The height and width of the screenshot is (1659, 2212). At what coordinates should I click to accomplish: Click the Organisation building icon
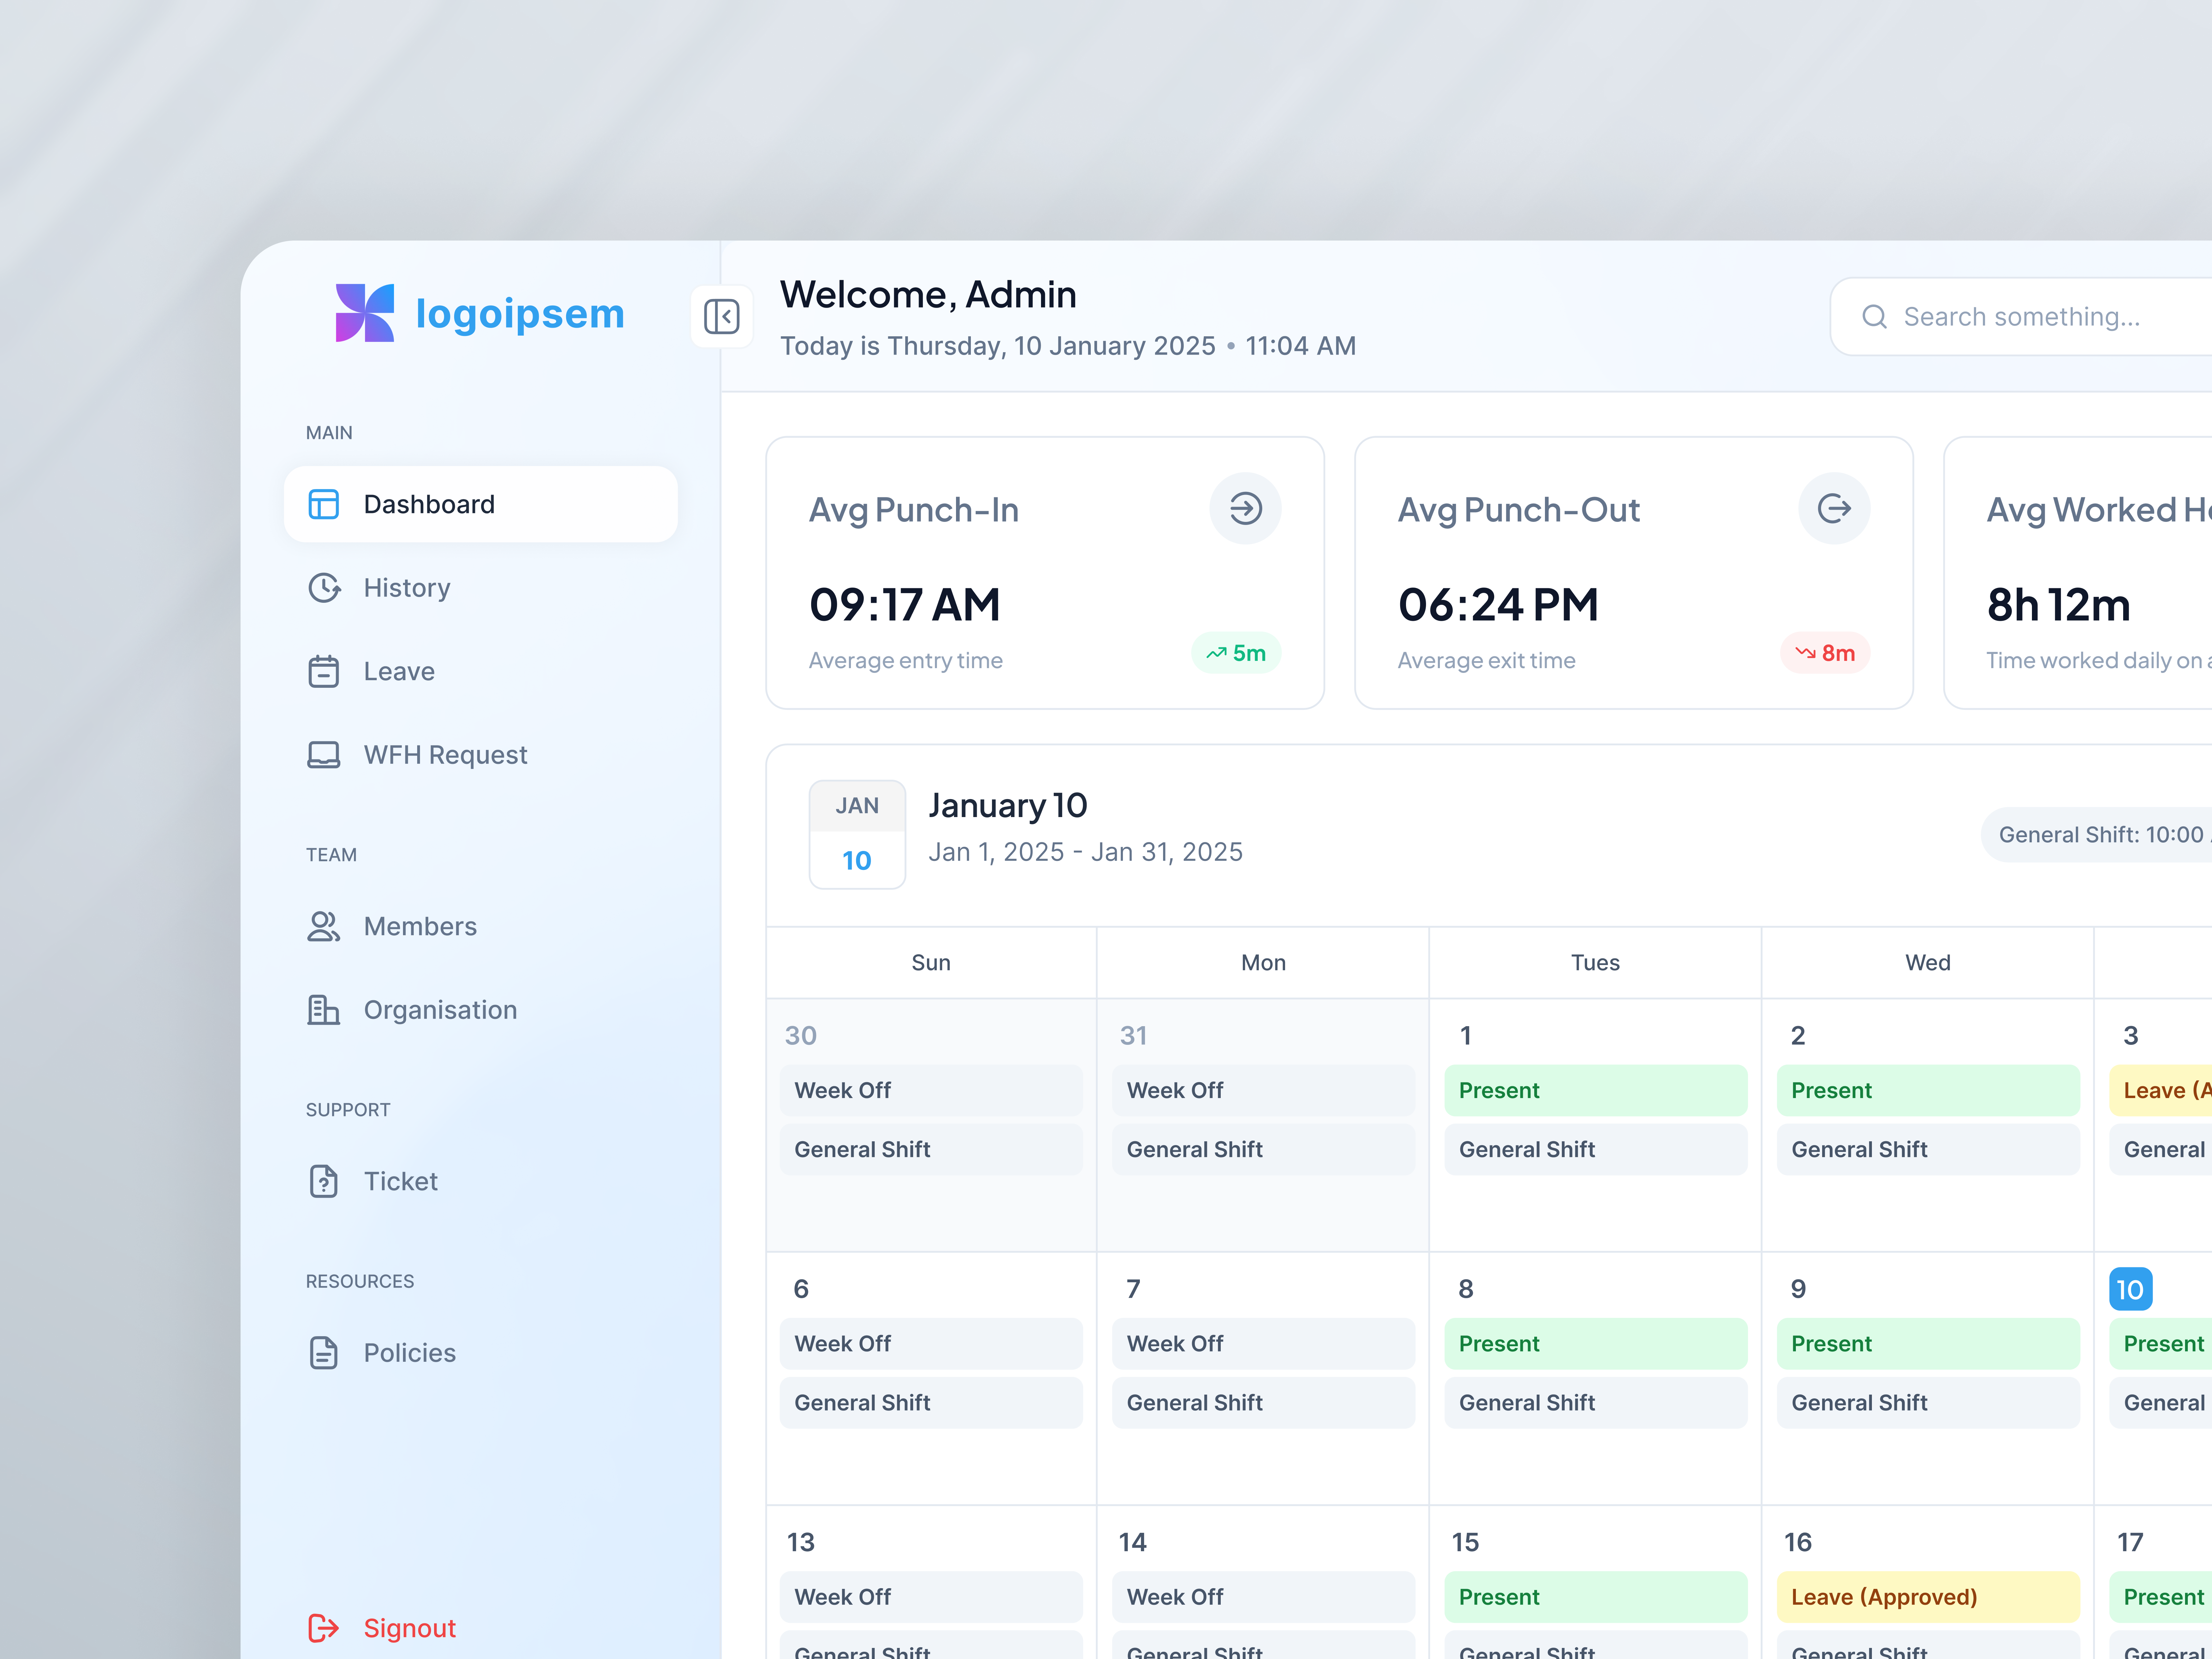(x=323, y=1010)
